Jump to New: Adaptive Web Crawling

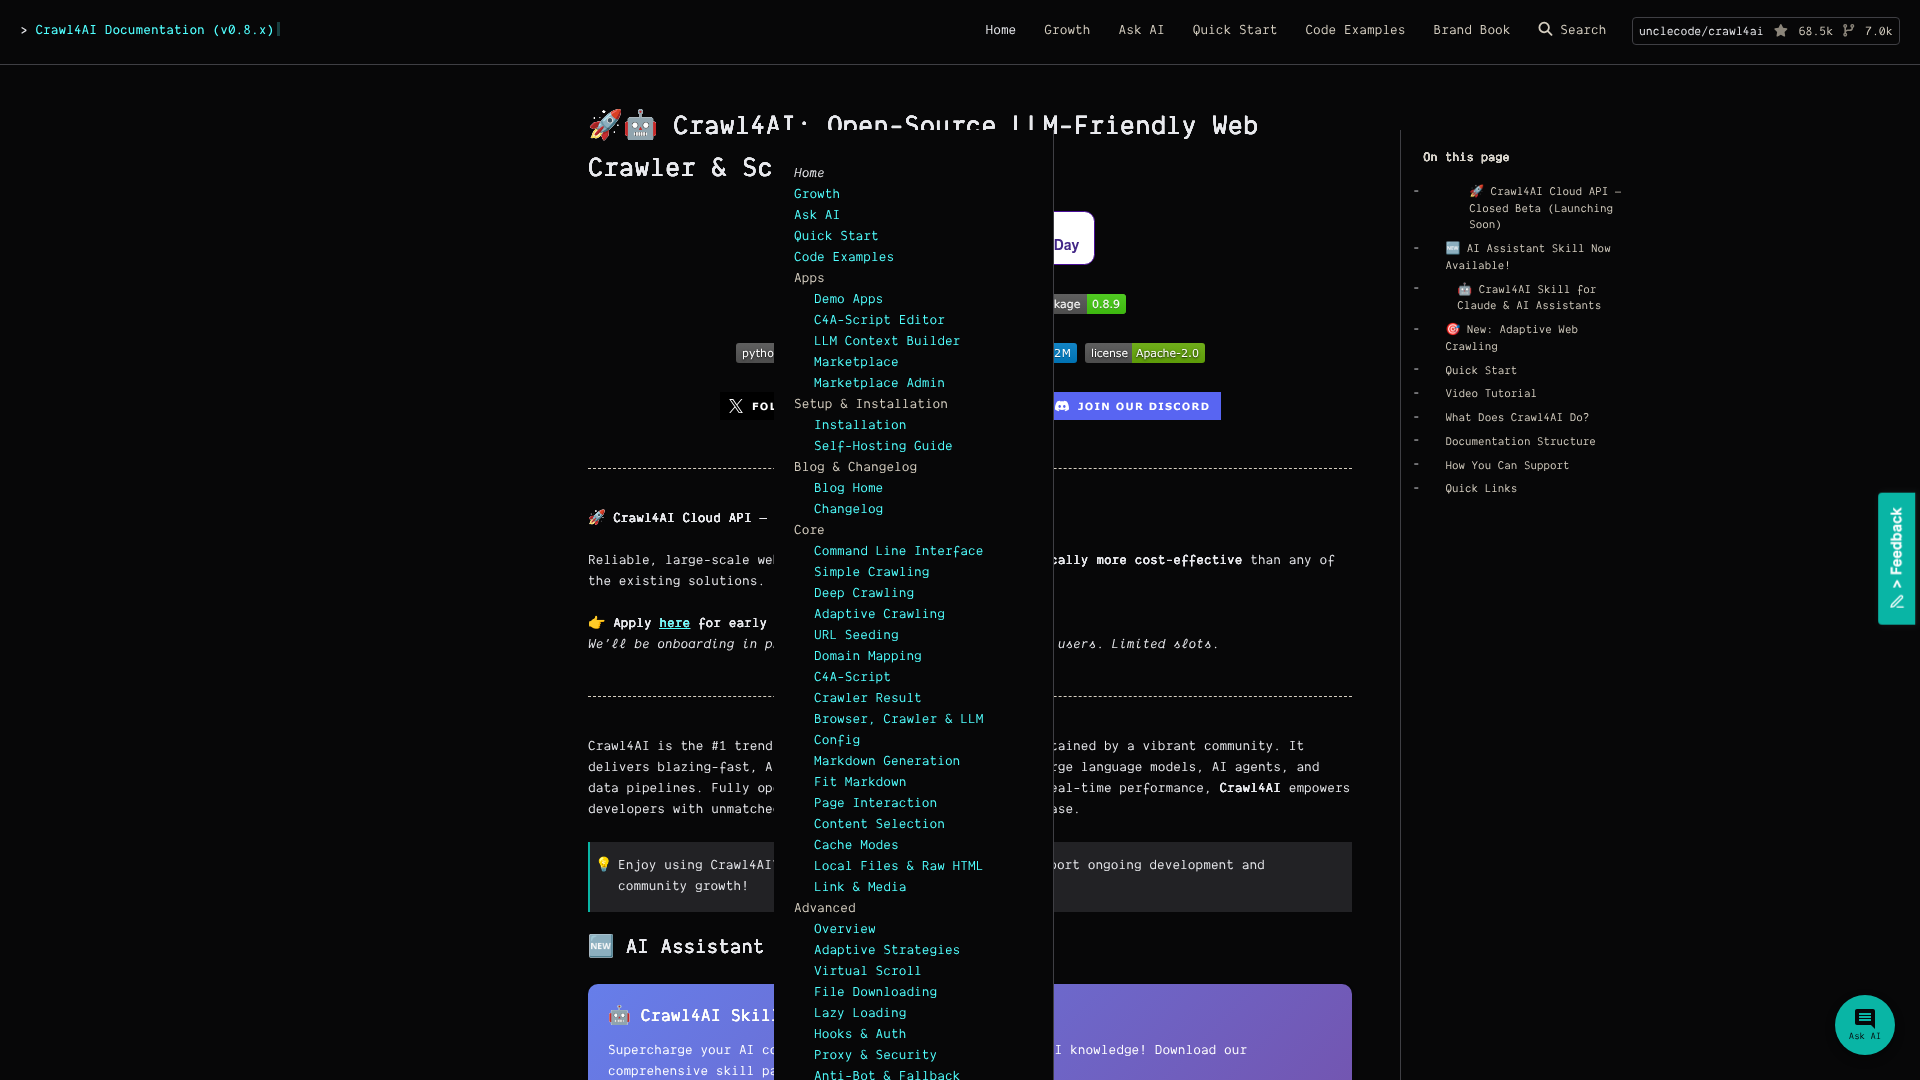(x=1511, y=338)
